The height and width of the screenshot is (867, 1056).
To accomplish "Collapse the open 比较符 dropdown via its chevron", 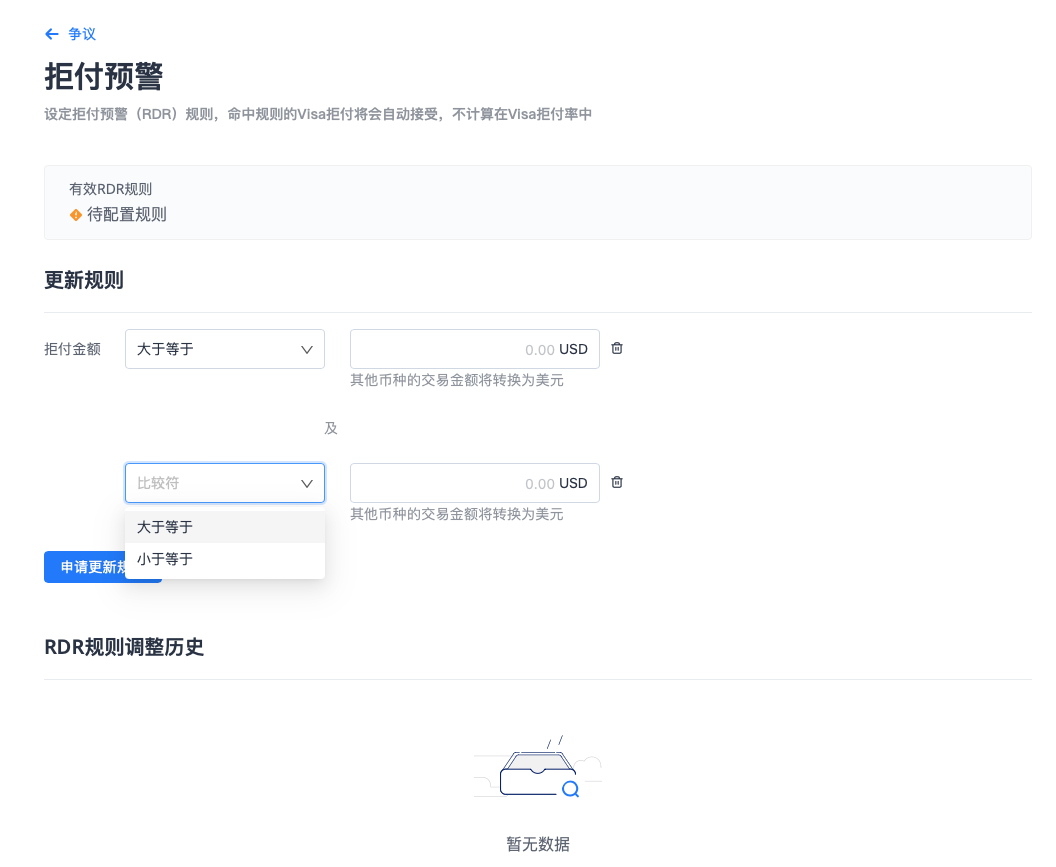I will click(x=307, y=483).
